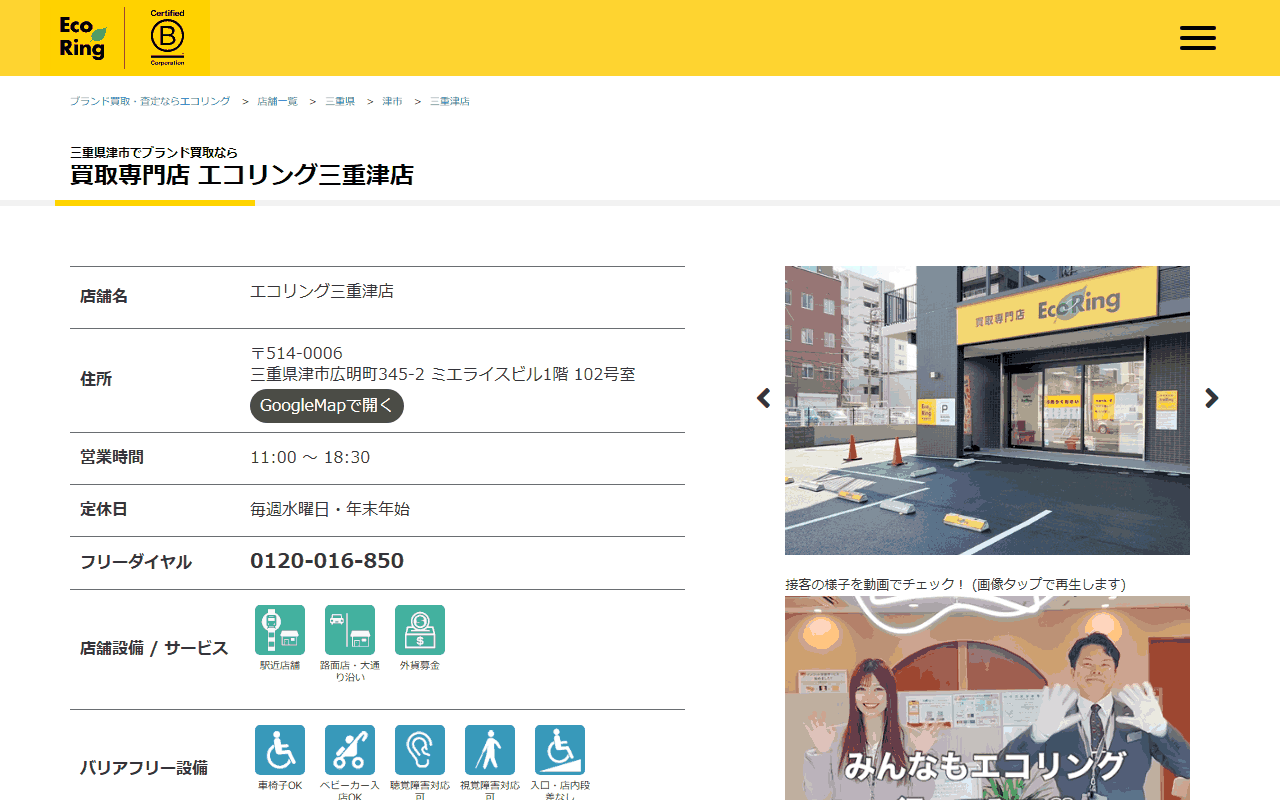The image size is (1280, 800).
Task: Click the 車椅子OK wheelchair icon
Action: 280,750
